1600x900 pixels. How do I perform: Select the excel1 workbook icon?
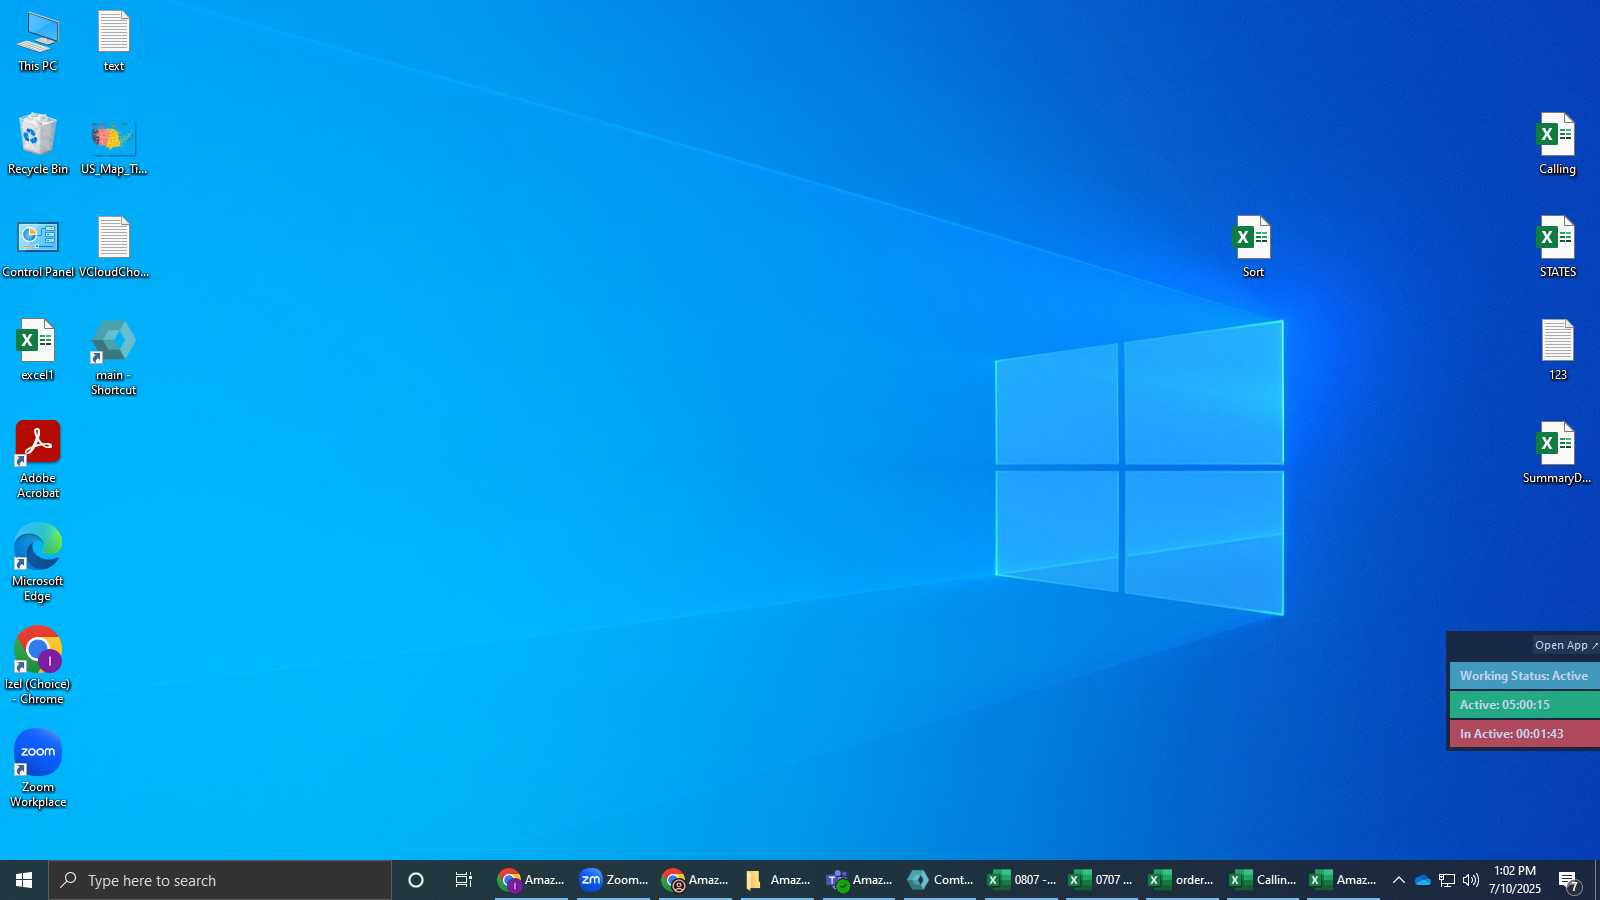click(38, 351)
